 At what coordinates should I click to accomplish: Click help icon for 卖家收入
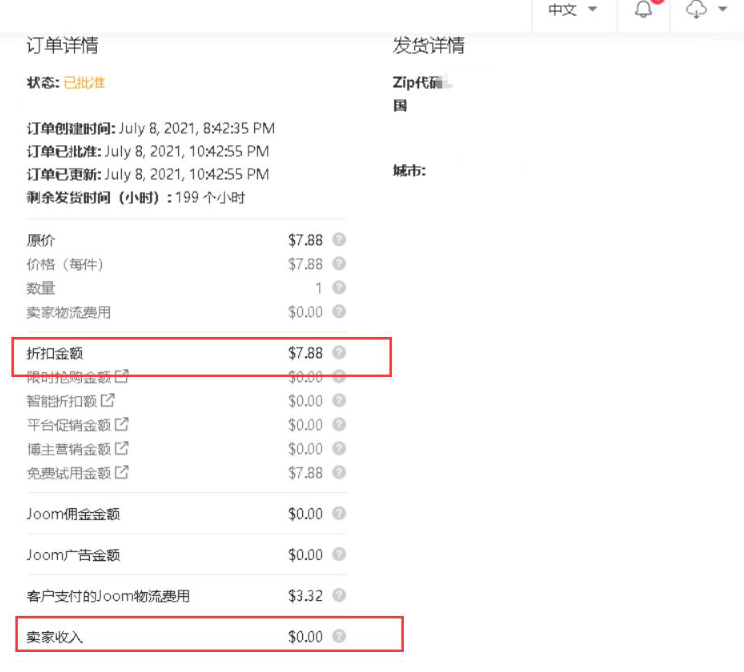339,636
